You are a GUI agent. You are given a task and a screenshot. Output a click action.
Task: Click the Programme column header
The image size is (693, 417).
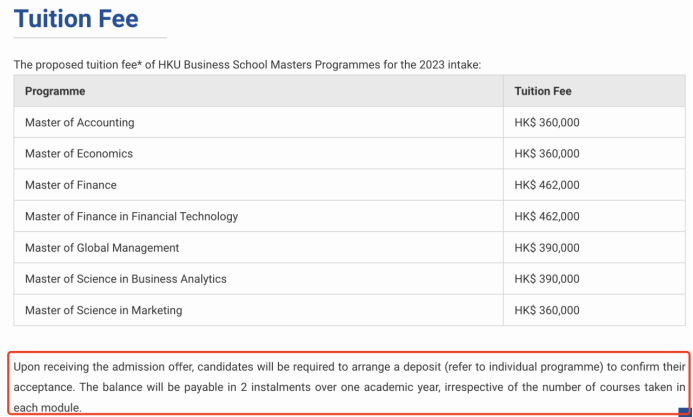pyautogui.click(x=55, y=91)
